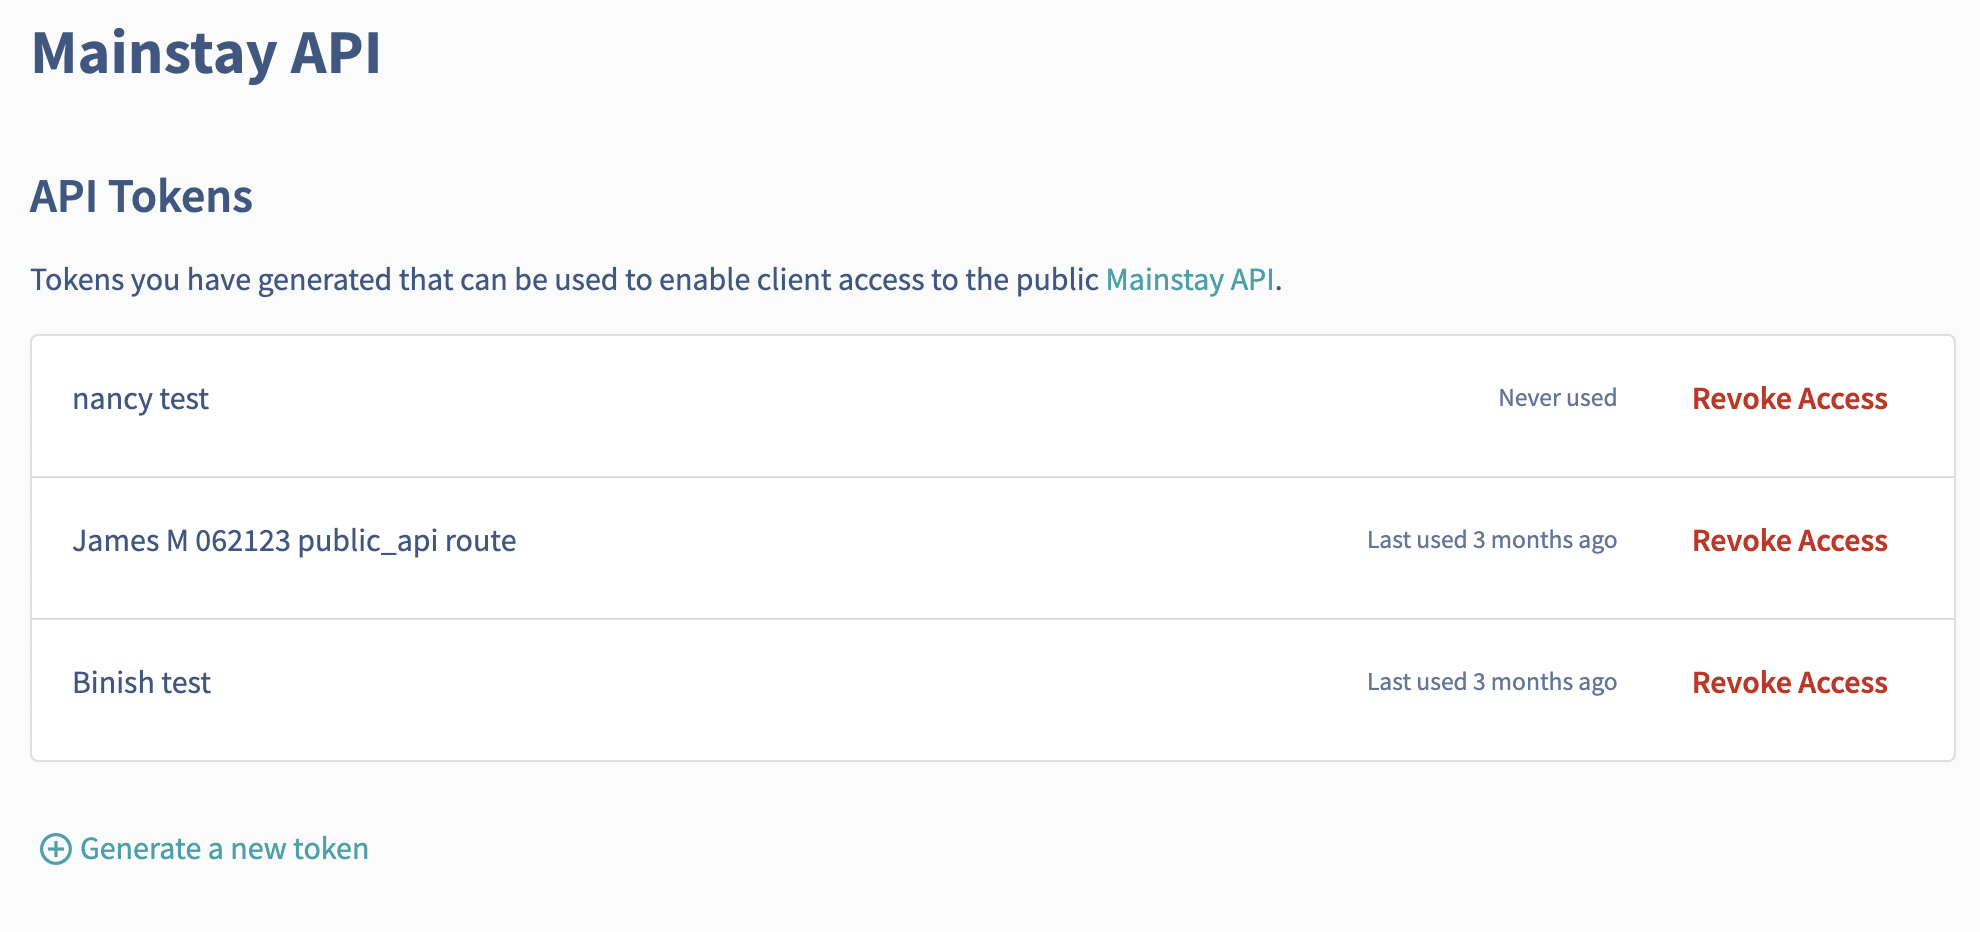
Task: Open the Generate a new token link
Action: (224, 849)
